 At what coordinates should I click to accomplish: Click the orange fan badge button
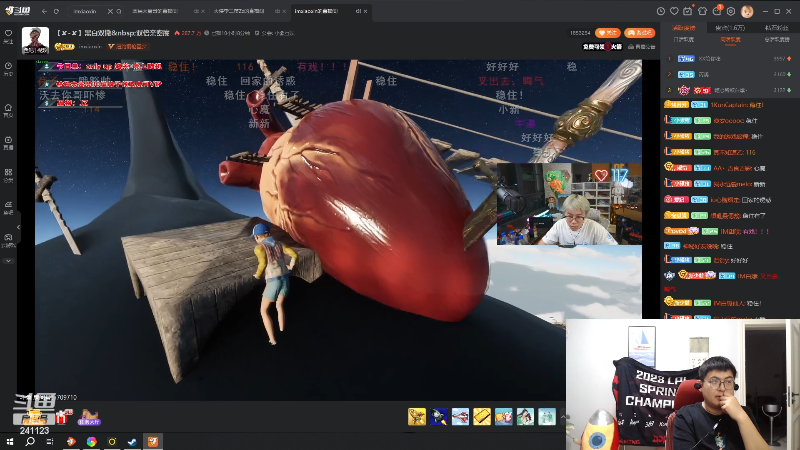(639, 33)
